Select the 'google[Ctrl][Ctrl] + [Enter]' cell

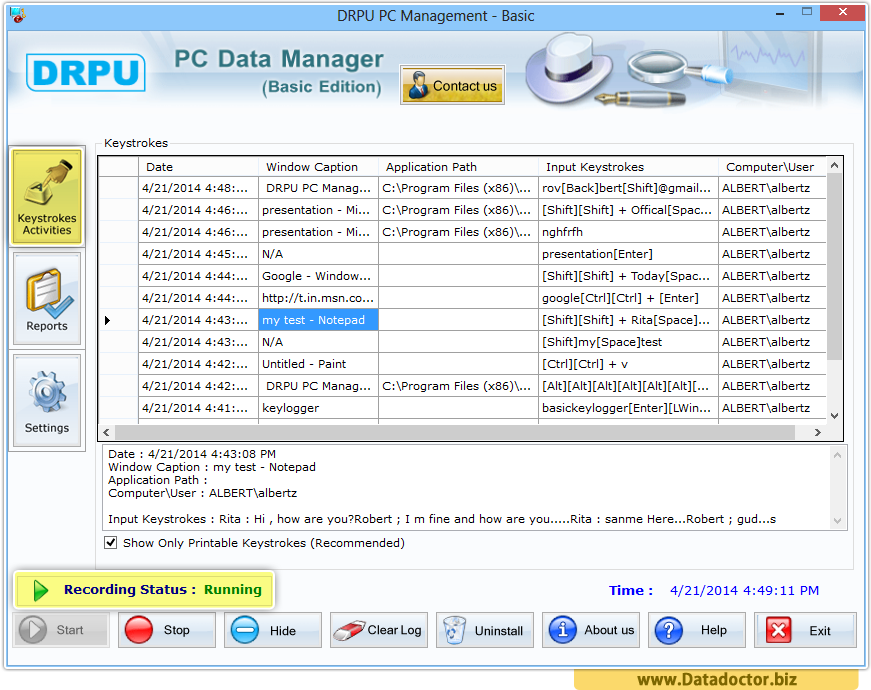tap(628, 298)
